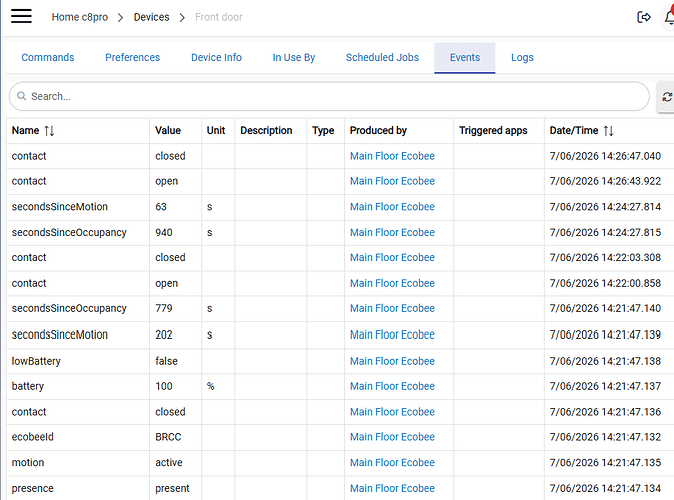Click the logout icon in header
The height and width of the screenshot is (500, 674).
pyautogui.click(x=643, y=17)
